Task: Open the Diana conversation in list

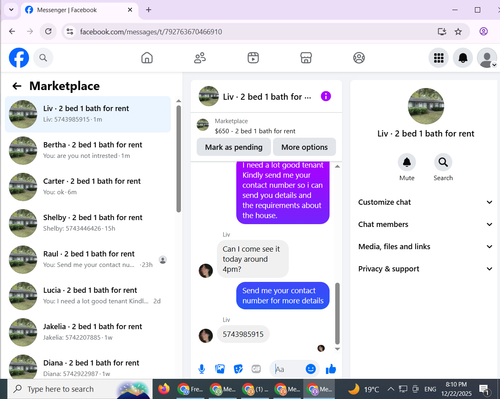Action: [x=88, y=366]
